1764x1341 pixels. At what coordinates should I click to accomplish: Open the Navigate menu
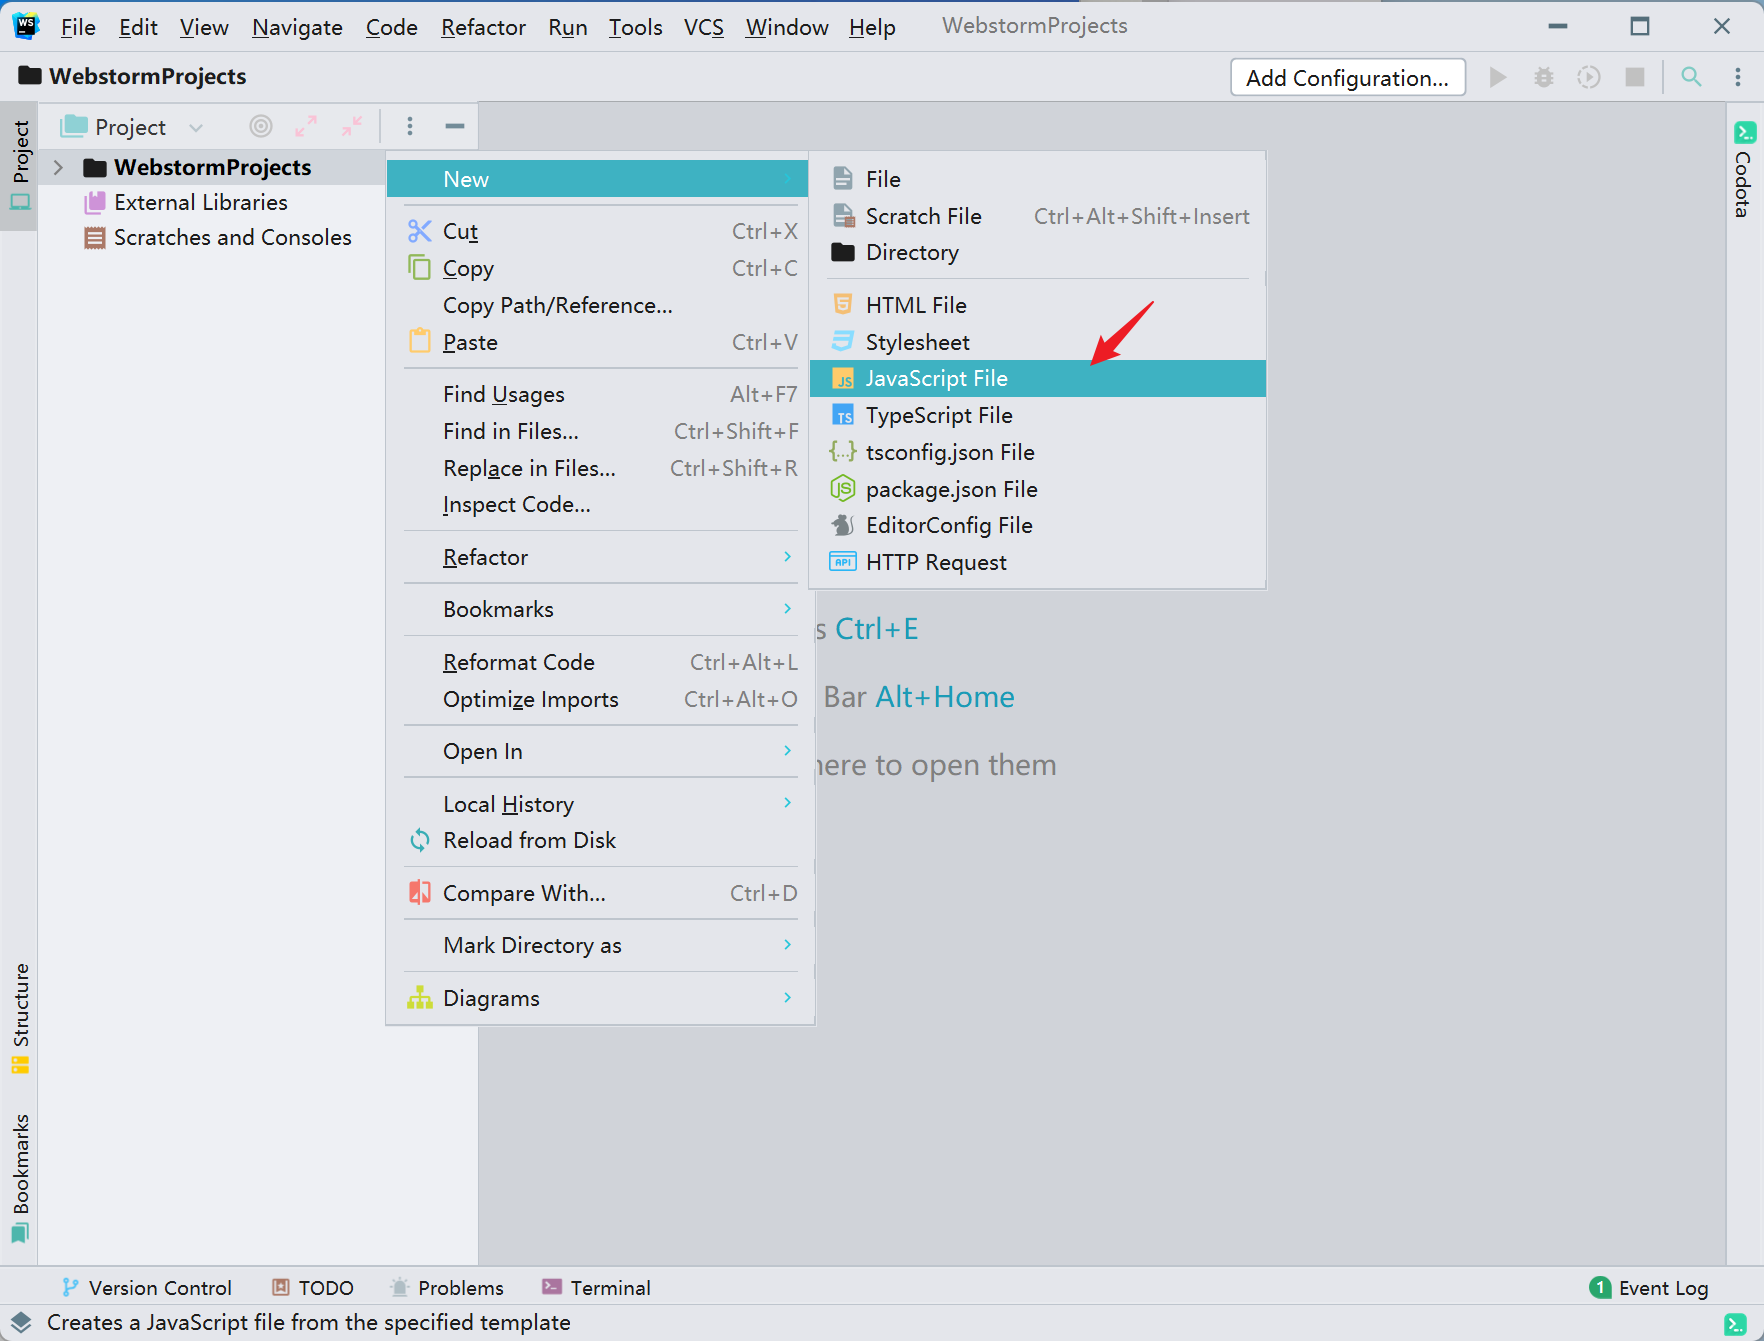[x=297, y=27]
